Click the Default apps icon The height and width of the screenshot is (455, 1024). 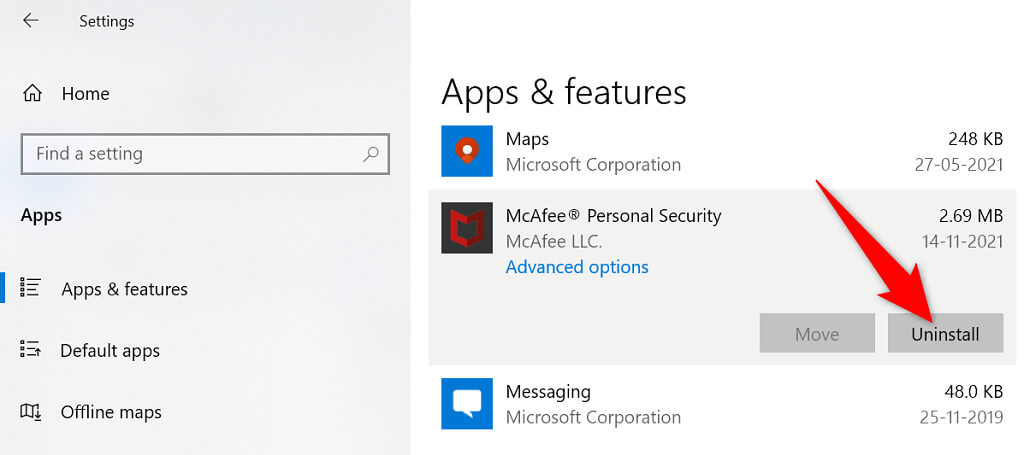pyautogui.click(x=31, y=350)
